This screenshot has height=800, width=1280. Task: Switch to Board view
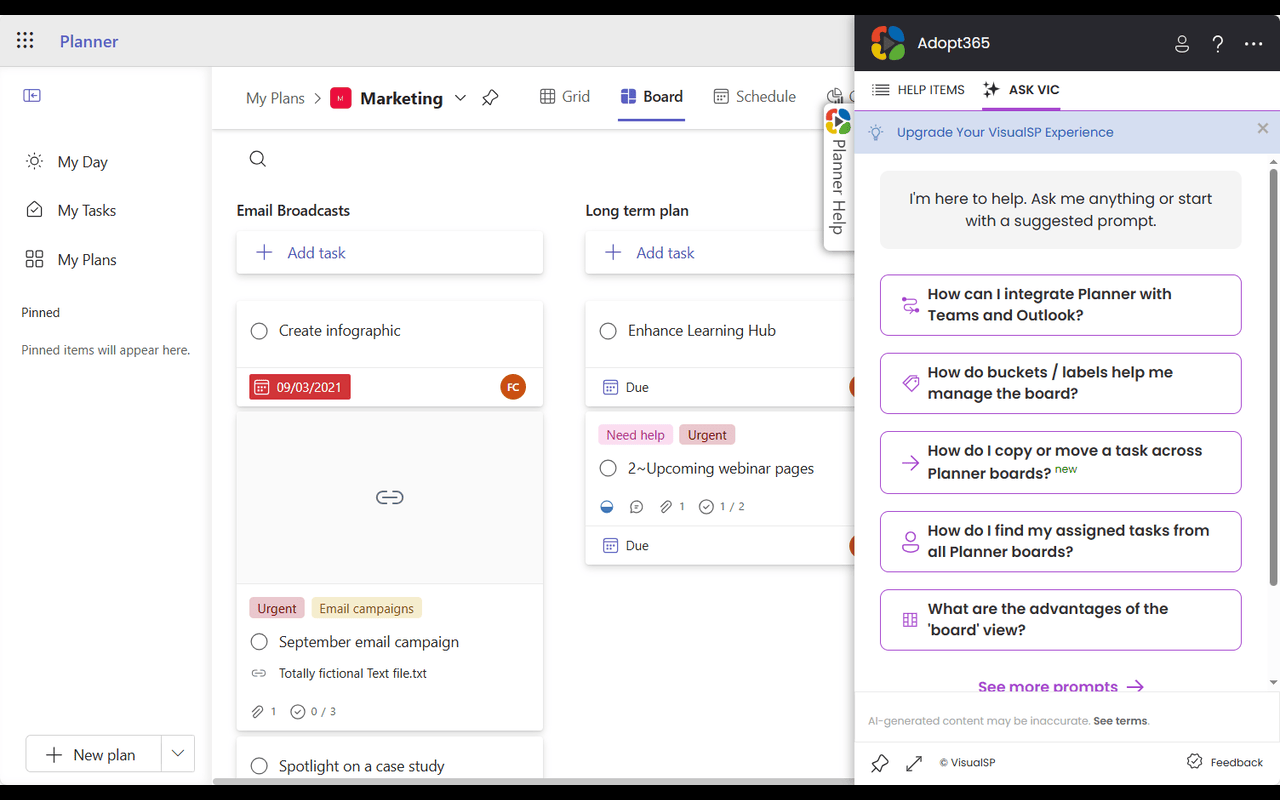point(651,97)
